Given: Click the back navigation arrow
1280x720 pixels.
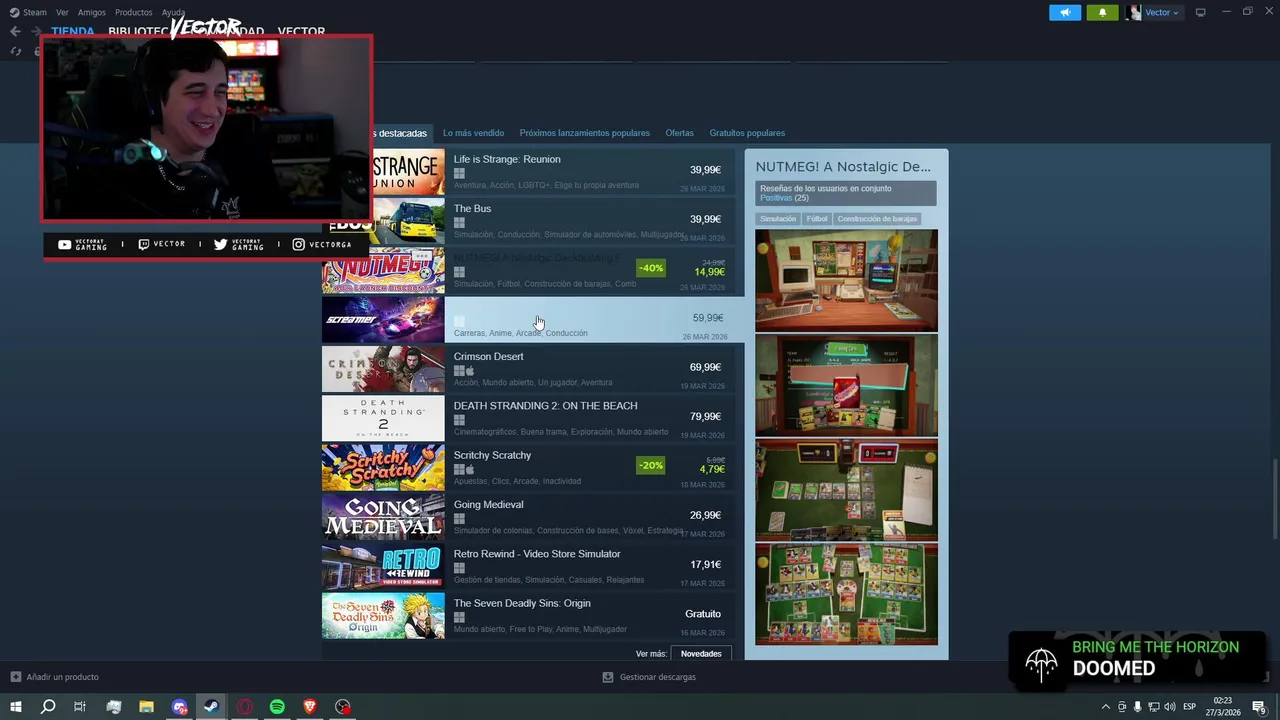Looking at the screenshot, I should [15, 31].
